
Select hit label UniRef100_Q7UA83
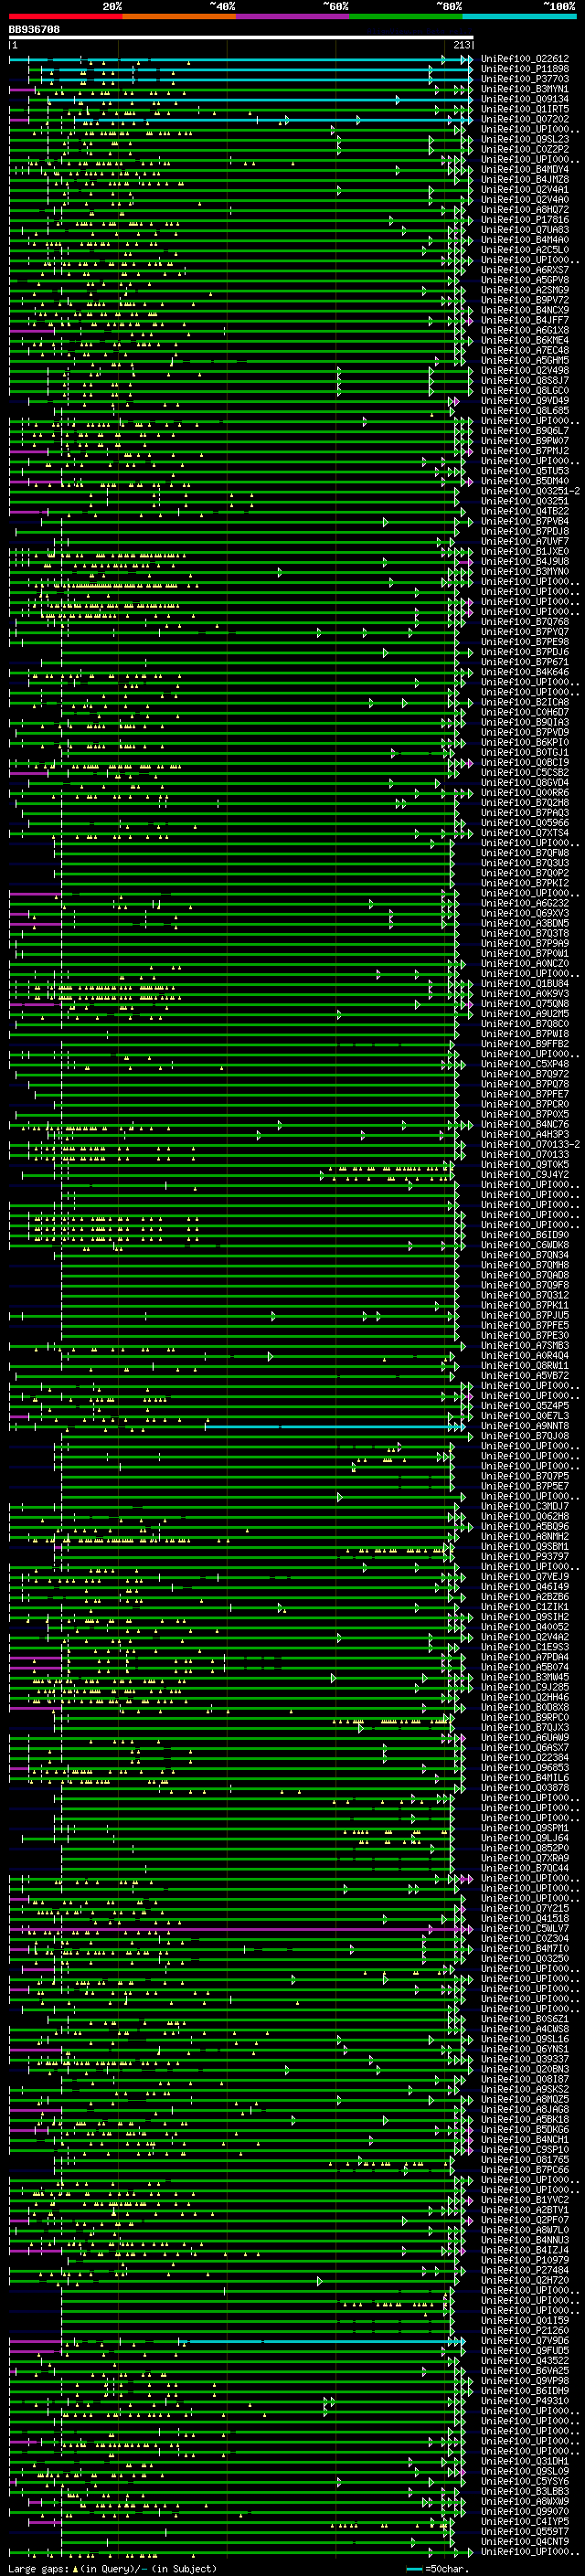point(525,230)
